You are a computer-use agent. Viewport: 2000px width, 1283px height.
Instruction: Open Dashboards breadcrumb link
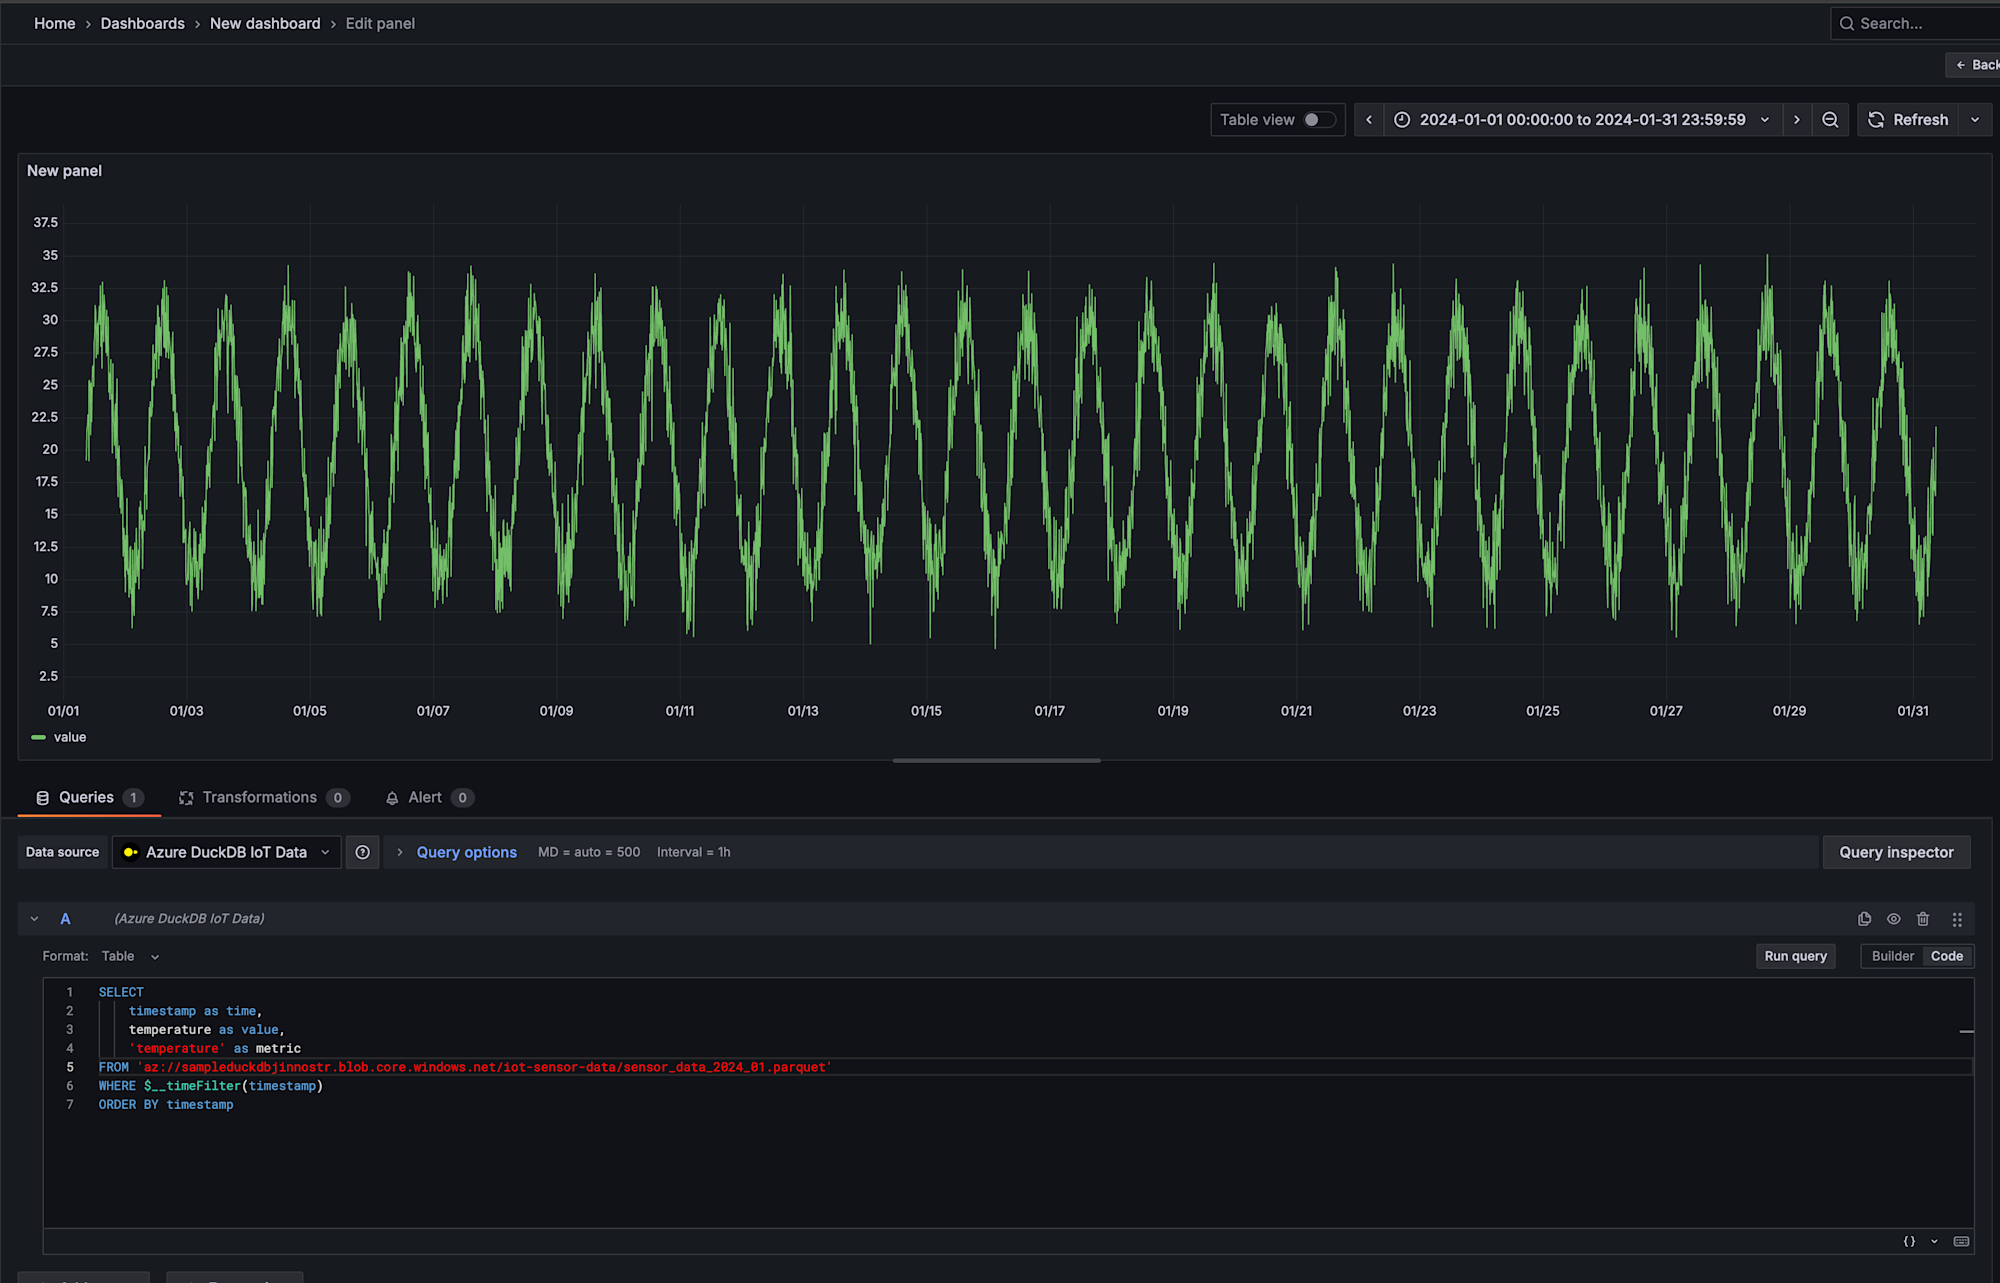pos(142,23)
